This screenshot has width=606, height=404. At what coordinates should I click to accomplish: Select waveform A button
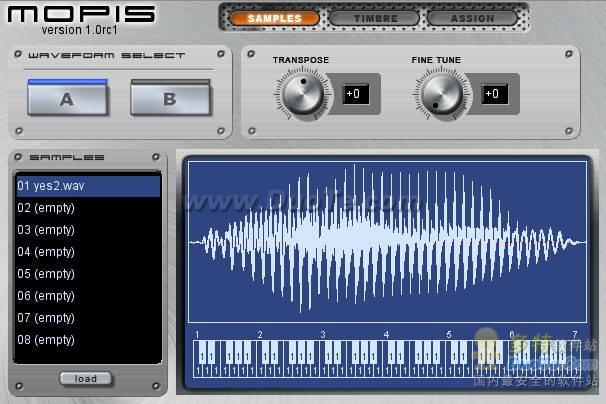pyautogui.click(x=67, y=97)
